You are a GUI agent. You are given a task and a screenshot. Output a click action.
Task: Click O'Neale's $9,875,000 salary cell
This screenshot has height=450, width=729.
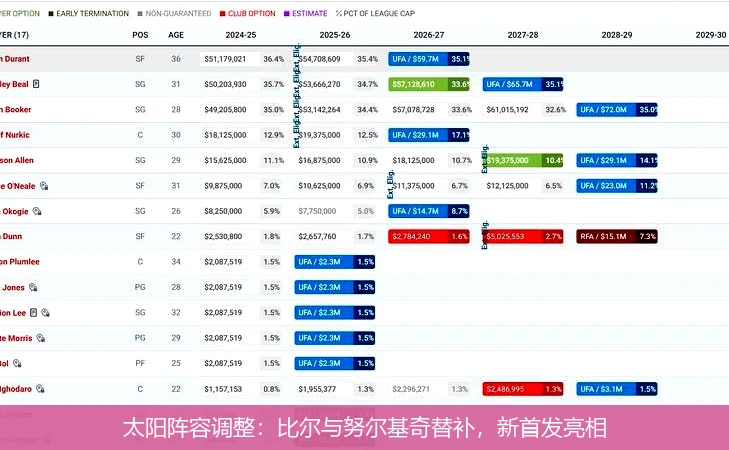223,186
